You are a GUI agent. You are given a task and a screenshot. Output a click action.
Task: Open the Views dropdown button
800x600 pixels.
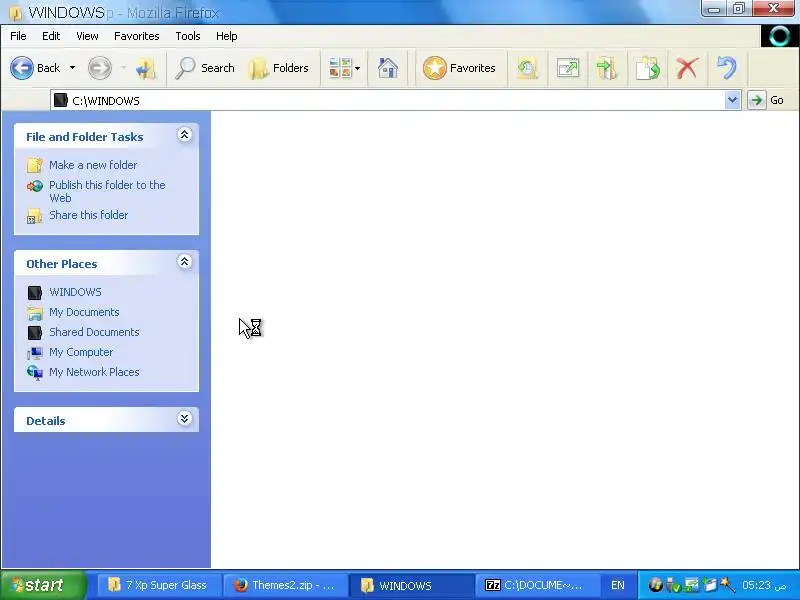pos(344,68)
